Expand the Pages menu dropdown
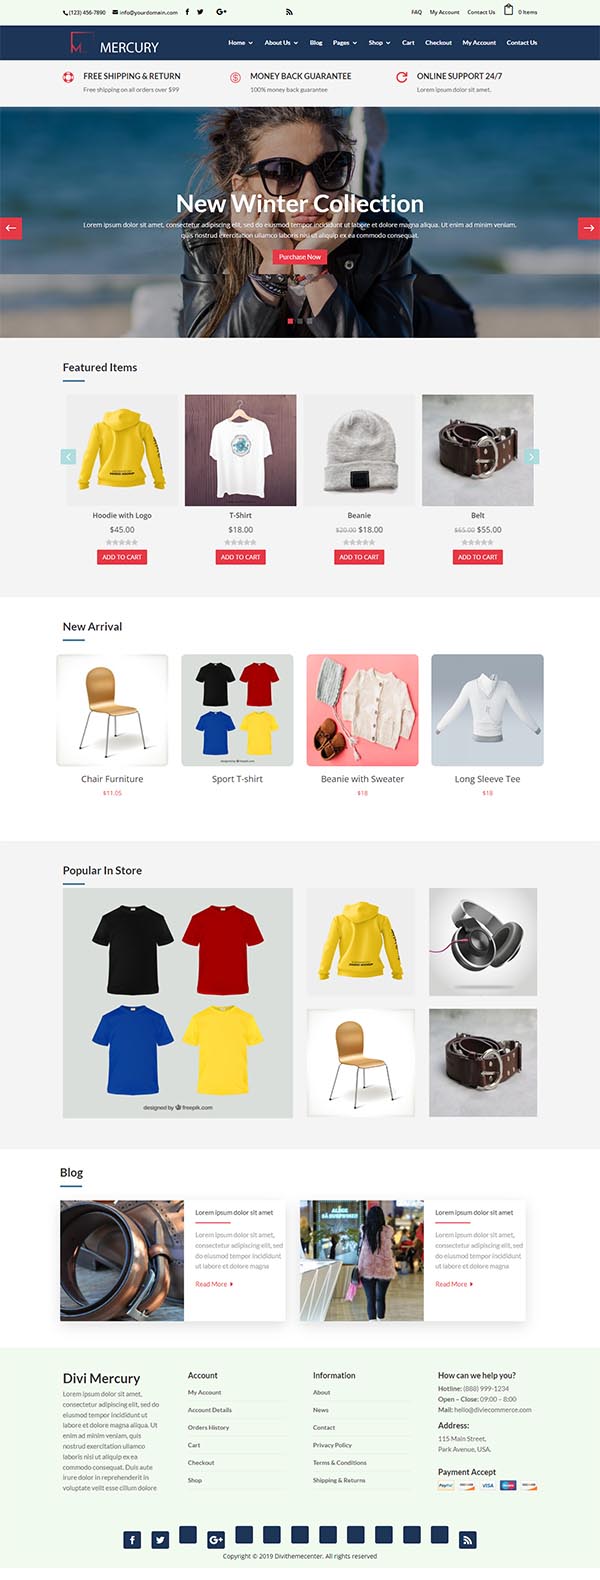Image resolution: width=600 pixels, height=1580 pixels. (x=344, y=43)
